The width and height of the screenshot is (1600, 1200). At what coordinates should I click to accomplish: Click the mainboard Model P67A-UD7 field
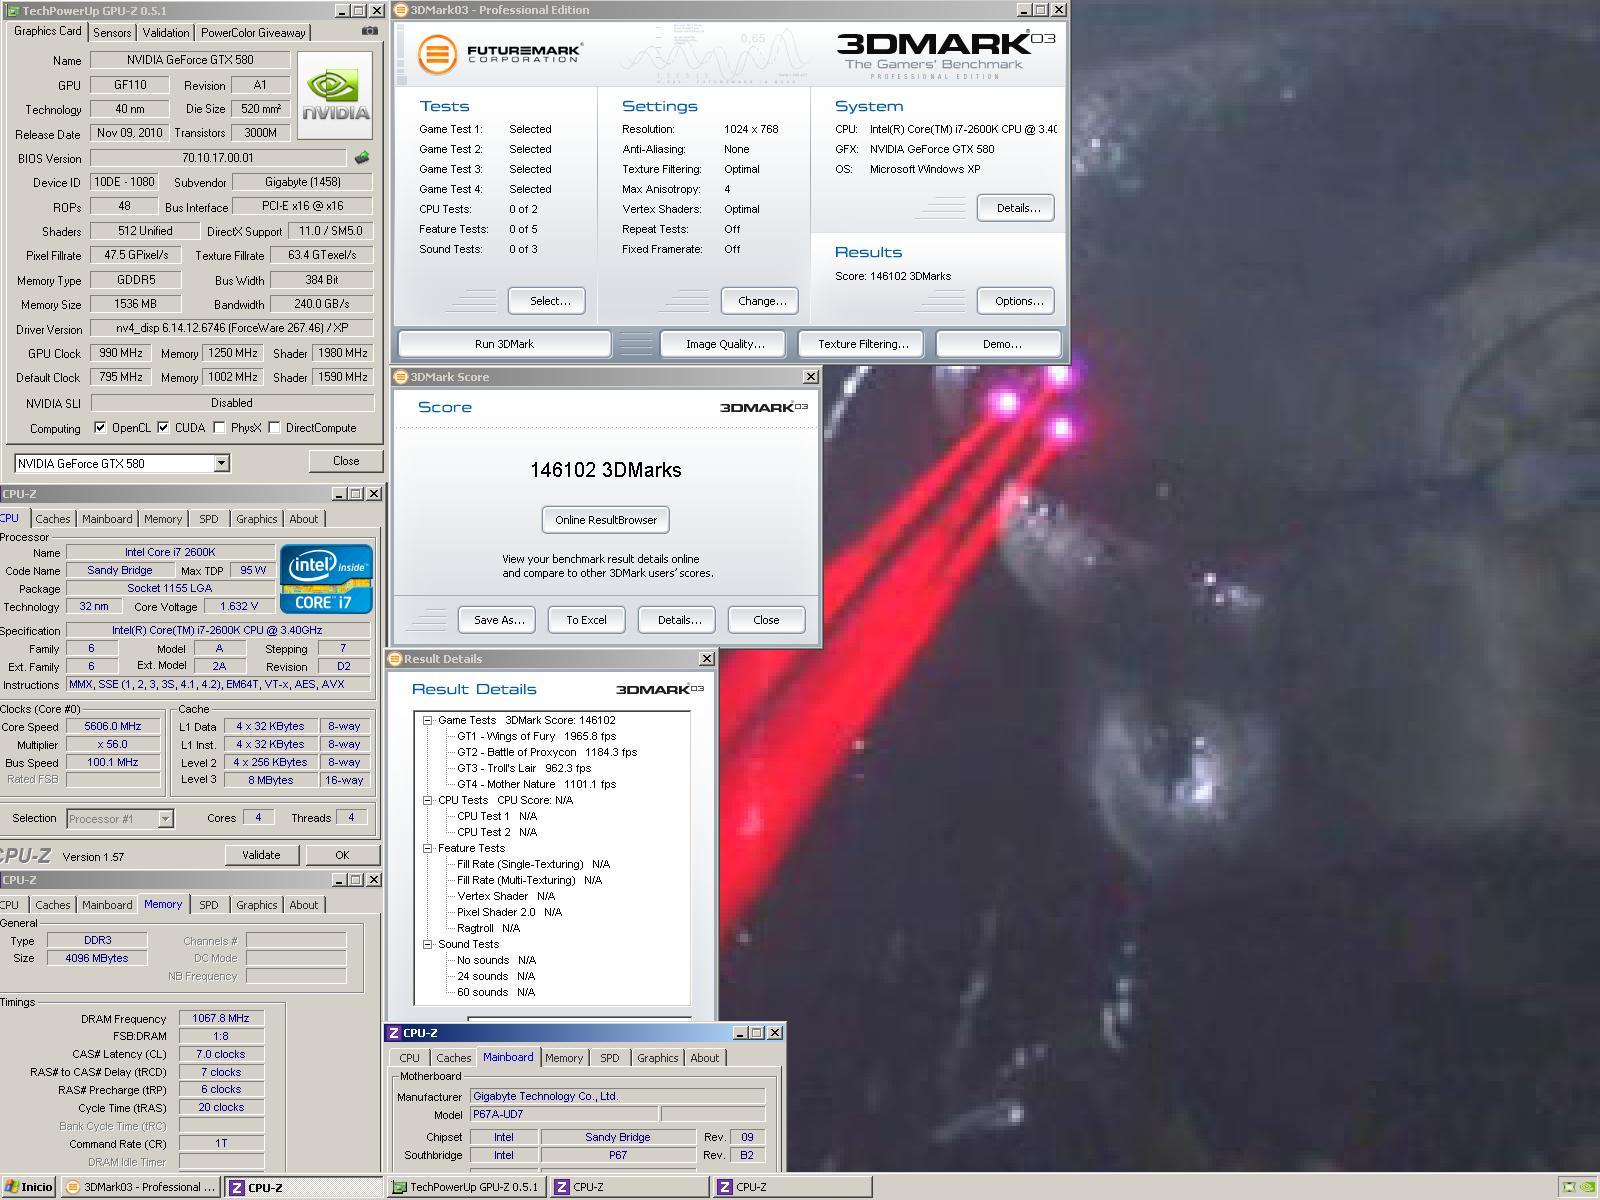(564, 1114)
